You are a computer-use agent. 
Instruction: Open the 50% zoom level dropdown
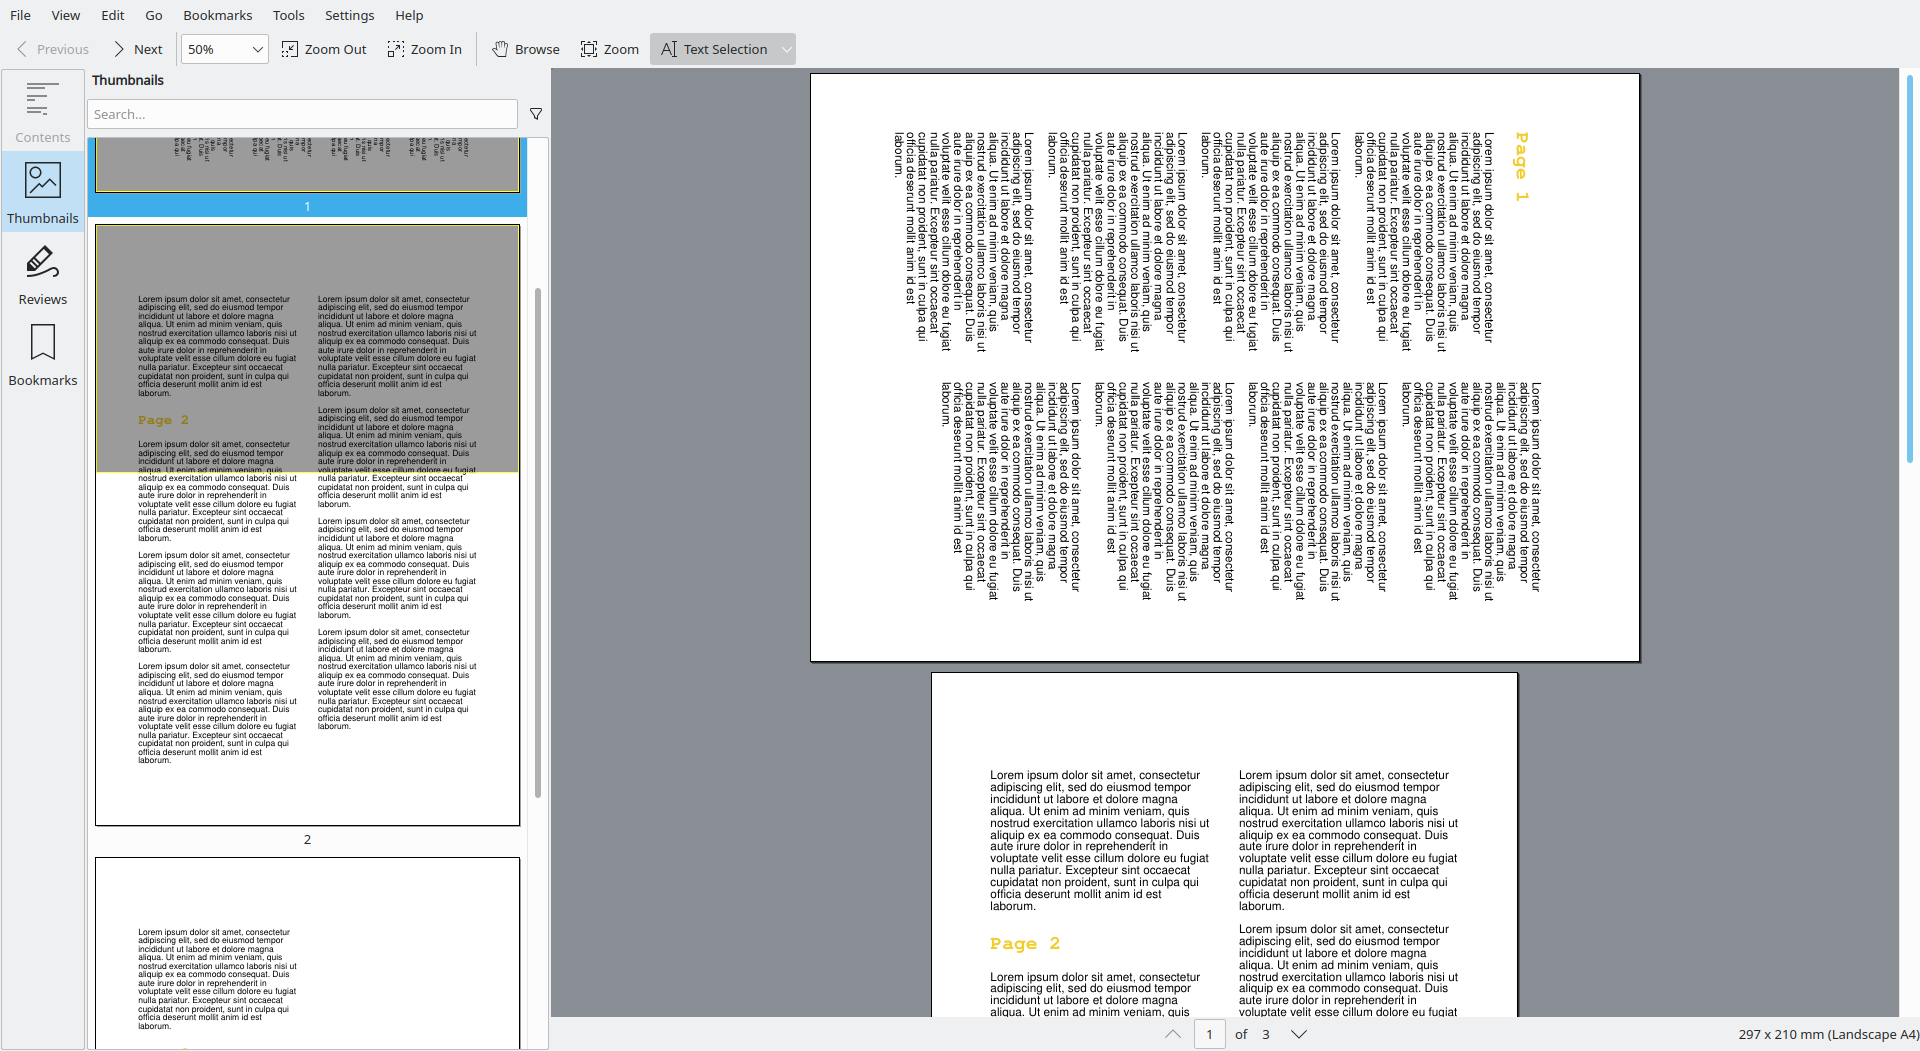224,49
